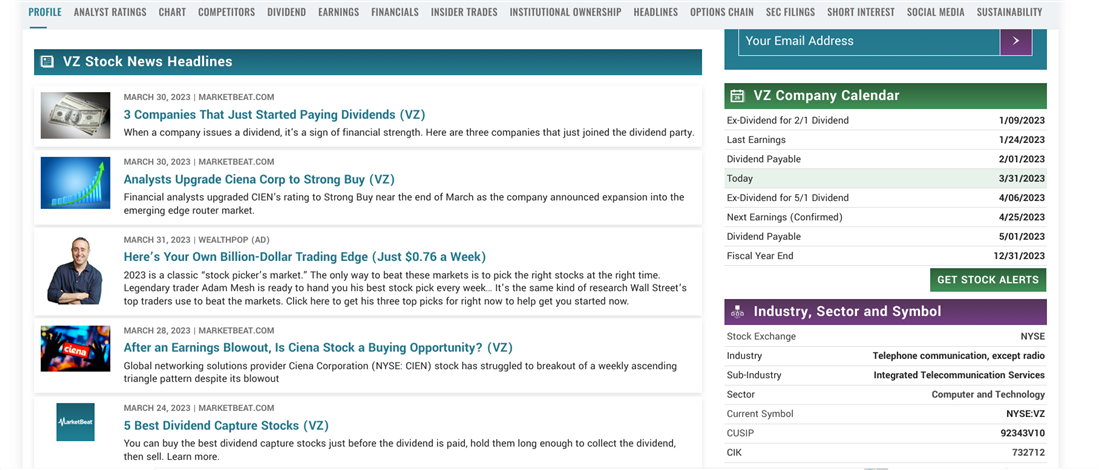The image size is (1100, 470).
Task: Read 'Analysts Upgrade Ciena Corp to Strong Buy'
Action: pyautogui.click(x=259, y=180)
